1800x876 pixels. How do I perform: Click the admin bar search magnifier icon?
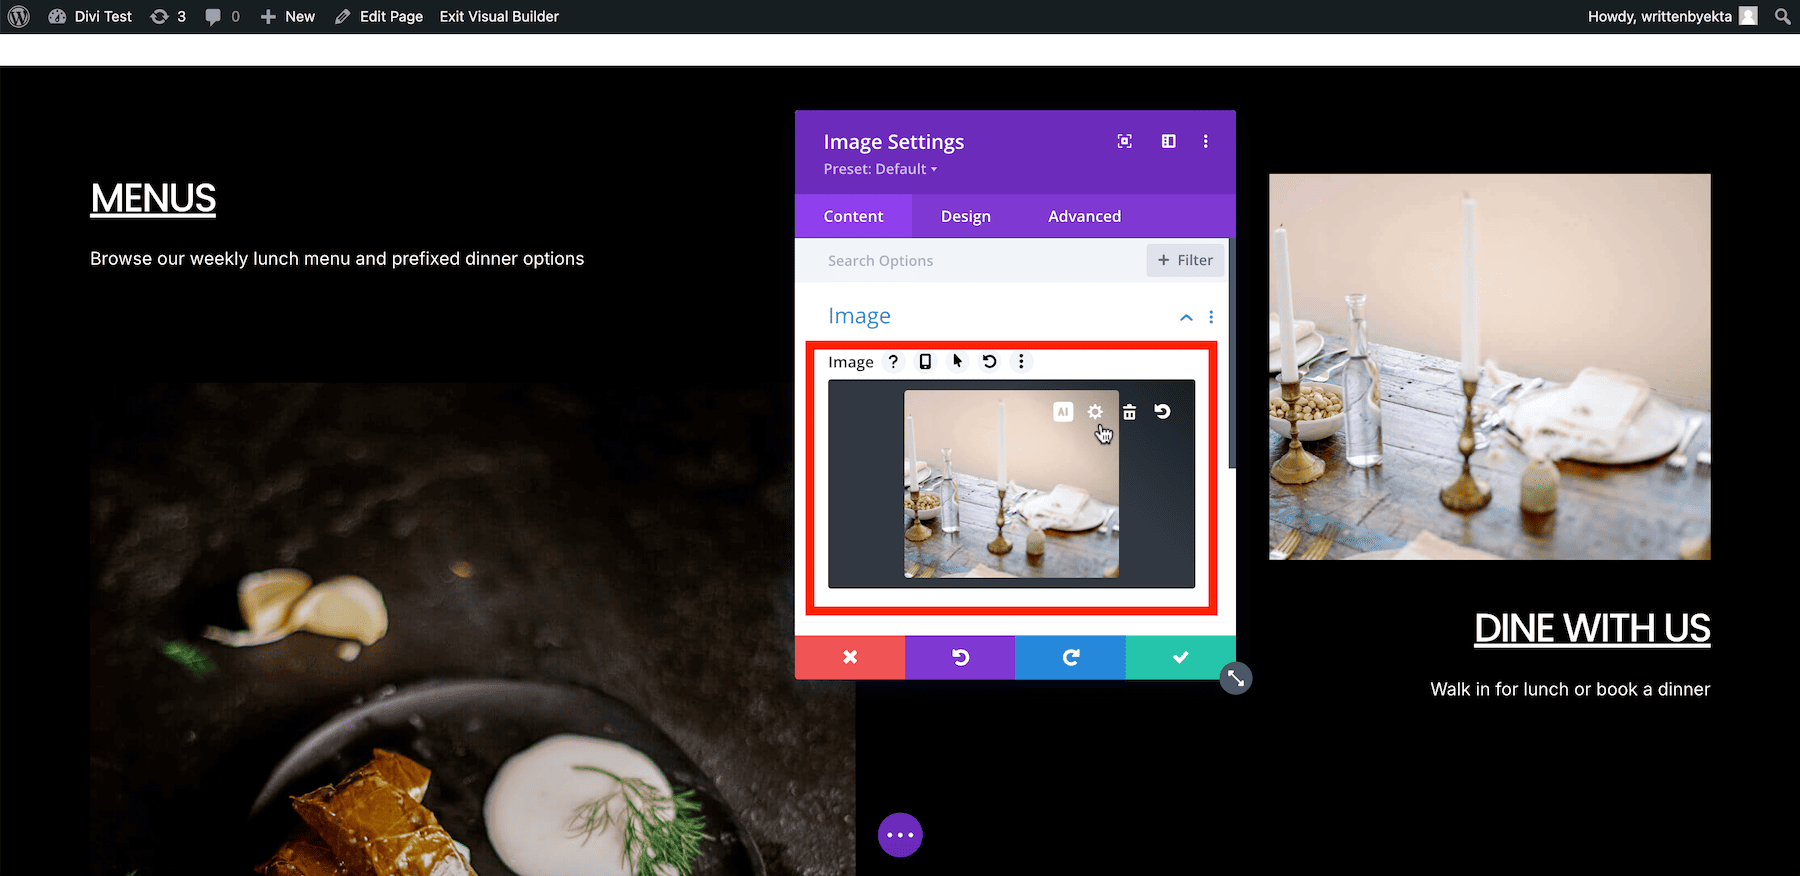1782,16
